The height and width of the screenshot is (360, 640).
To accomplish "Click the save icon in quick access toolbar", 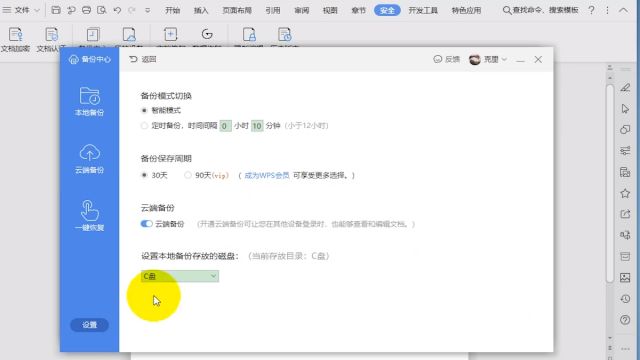I will pyautogui.click(x=56, y=10).
